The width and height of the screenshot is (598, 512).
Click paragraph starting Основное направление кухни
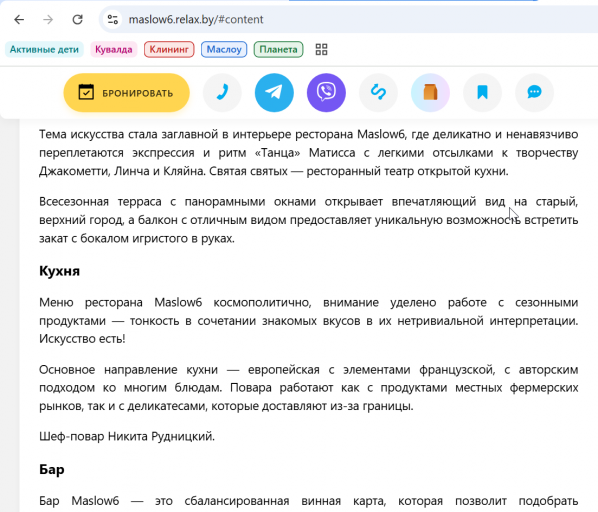pos(309,388)
